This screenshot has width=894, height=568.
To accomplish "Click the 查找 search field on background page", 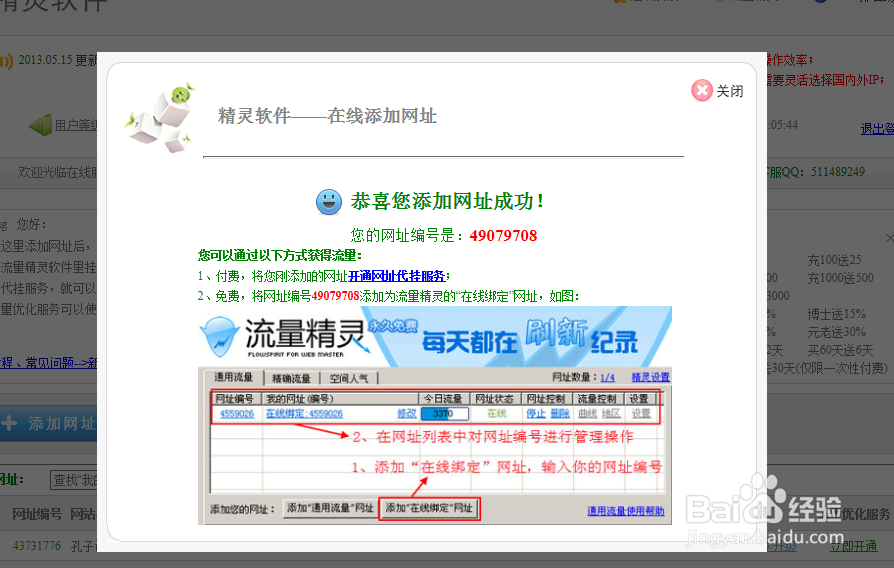I will coord(74,480).
